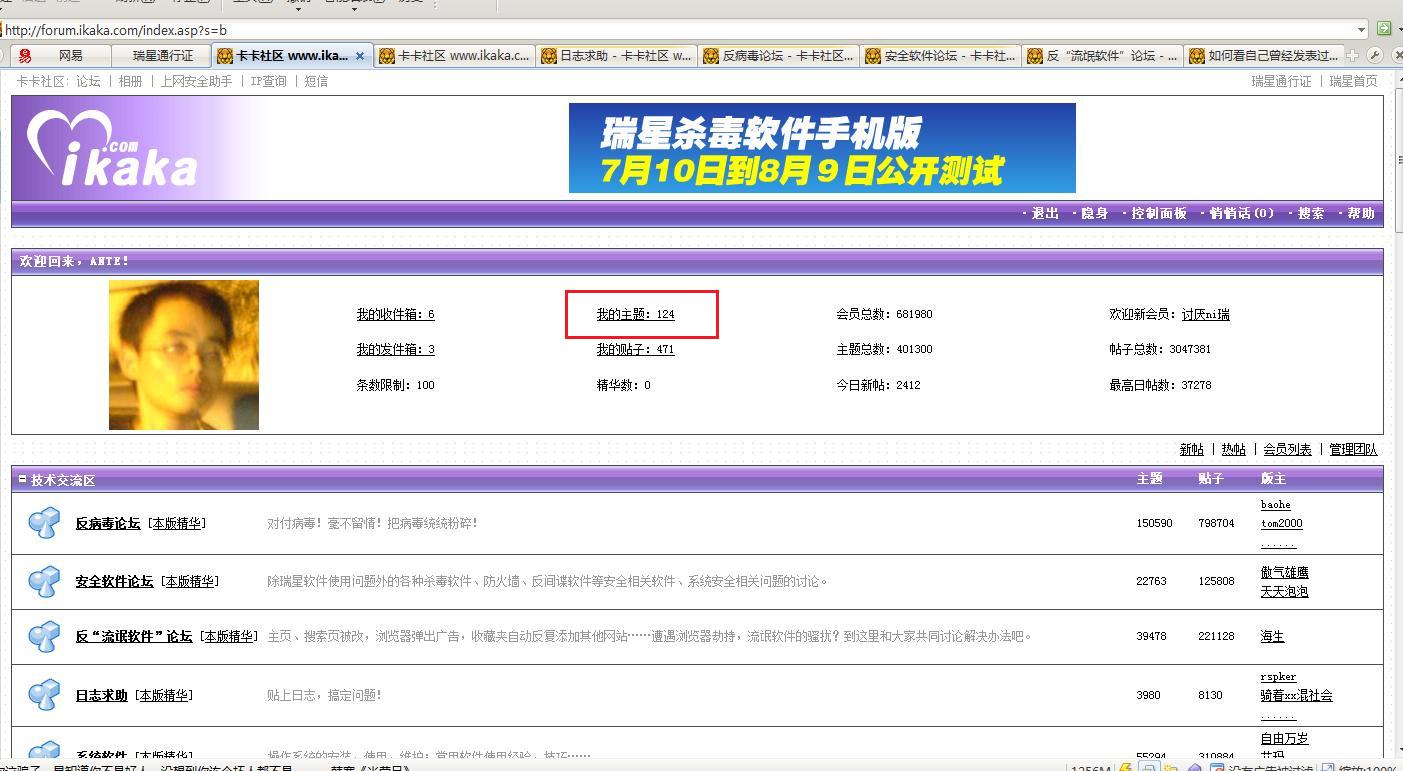1403x771 pixels.
Task: Switch to the 瑞星通行证 tab
Action: pos(162,56)
